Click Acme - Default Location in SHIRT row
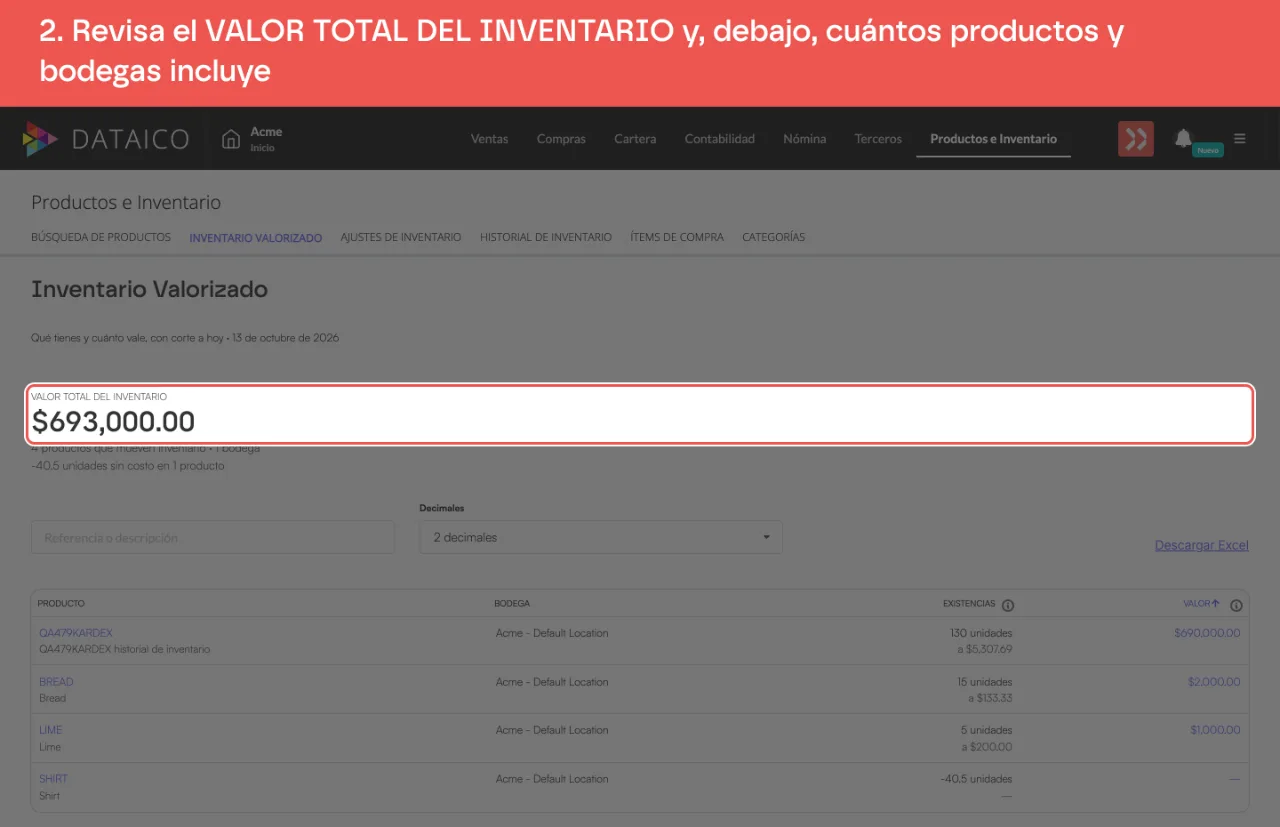 [x=552, y=779]
